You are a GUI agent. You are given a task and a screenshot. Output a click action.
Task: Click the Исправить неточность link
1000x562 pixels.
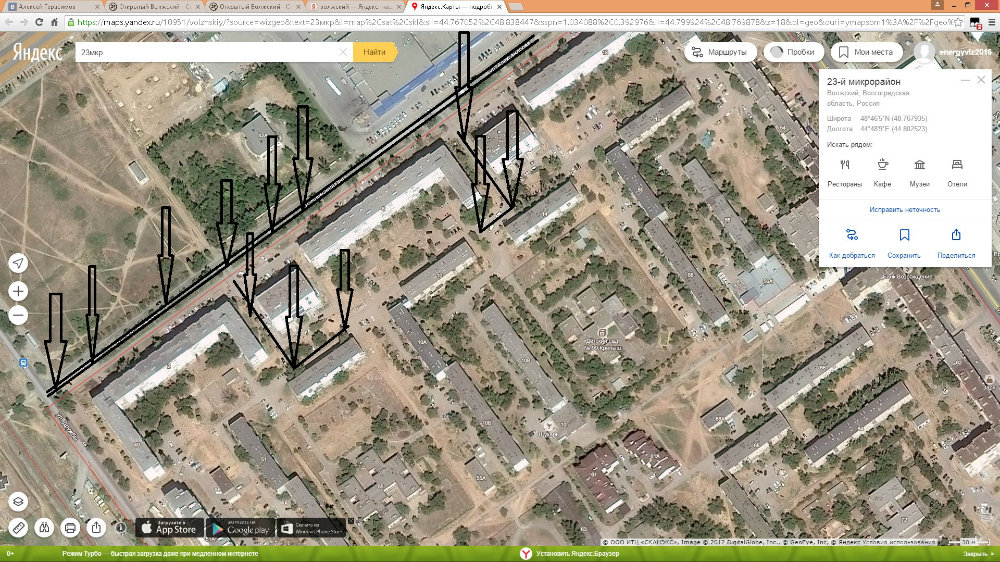click(x=904, y=210)
